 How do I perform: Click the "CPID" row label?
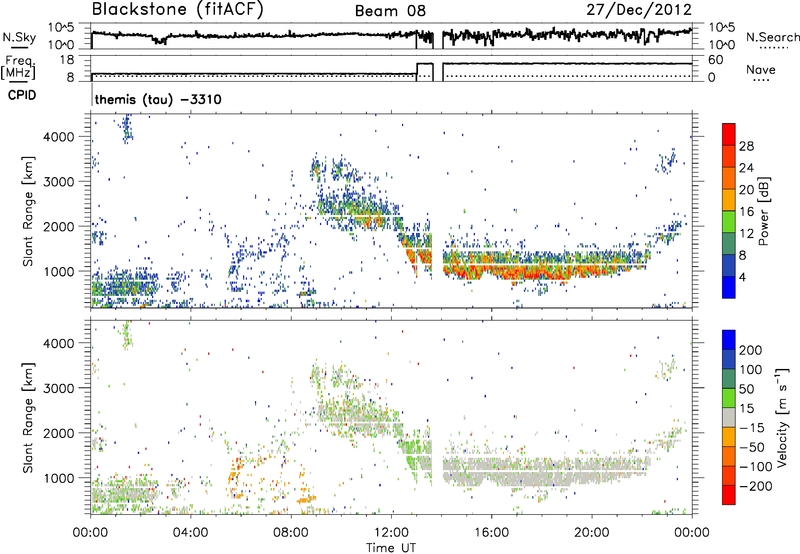pos(22,95)
